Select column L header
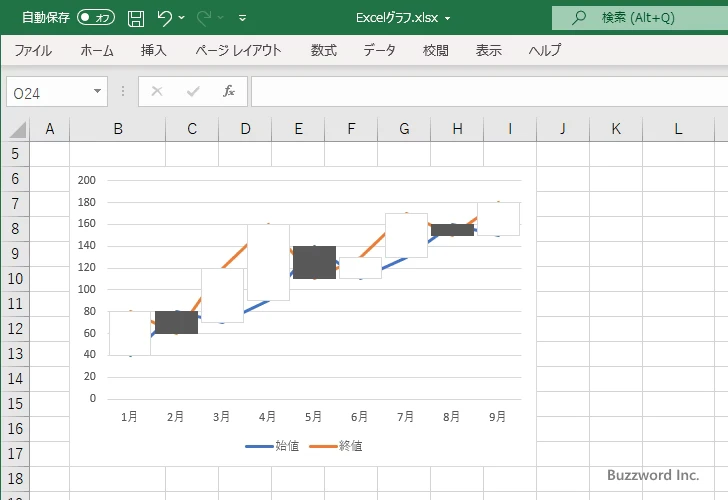 coord(678,129)
